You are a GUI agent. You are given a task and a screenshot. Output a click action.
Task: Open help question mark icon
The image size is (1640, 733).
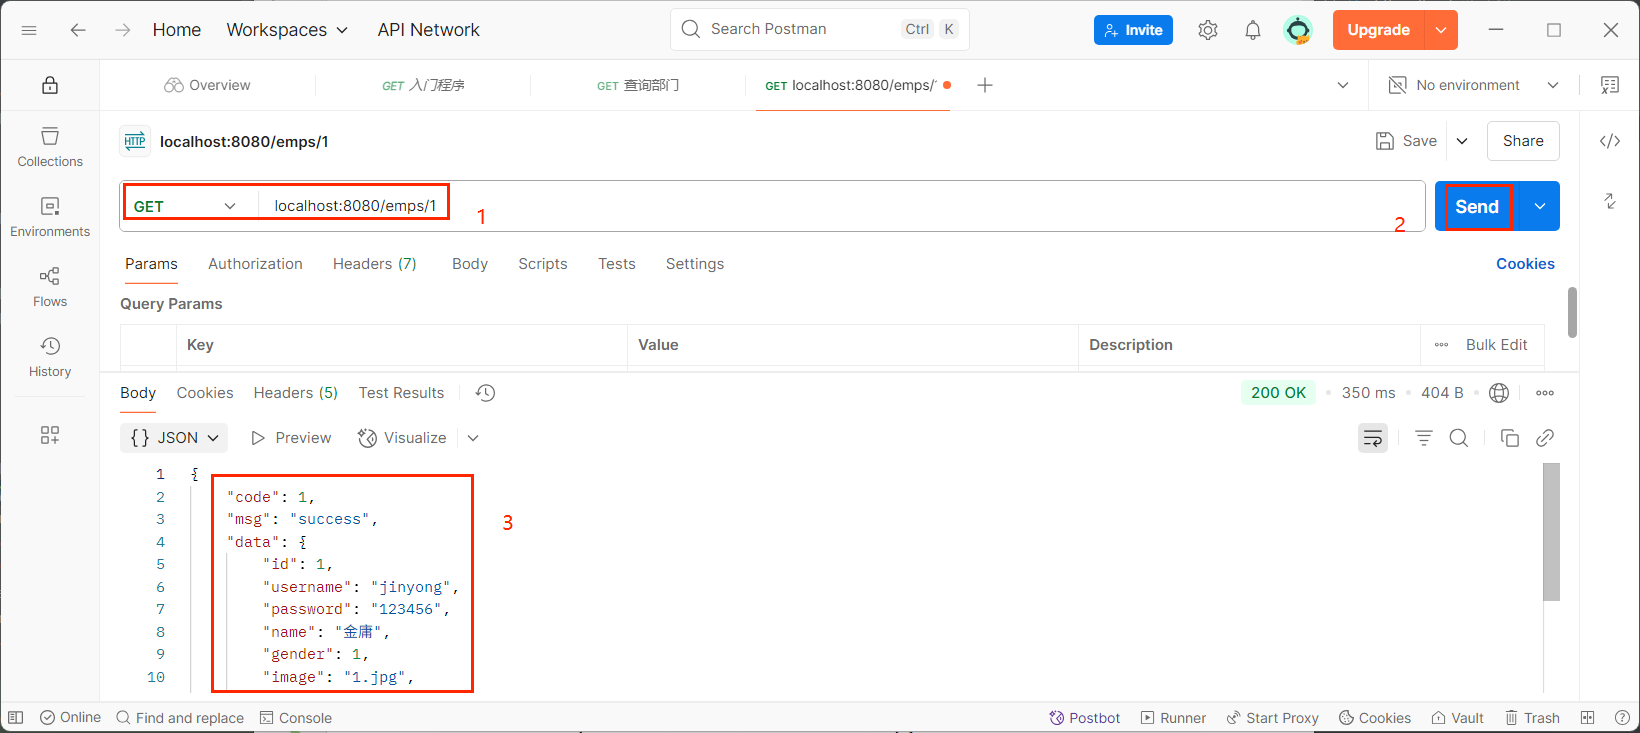1622,717
